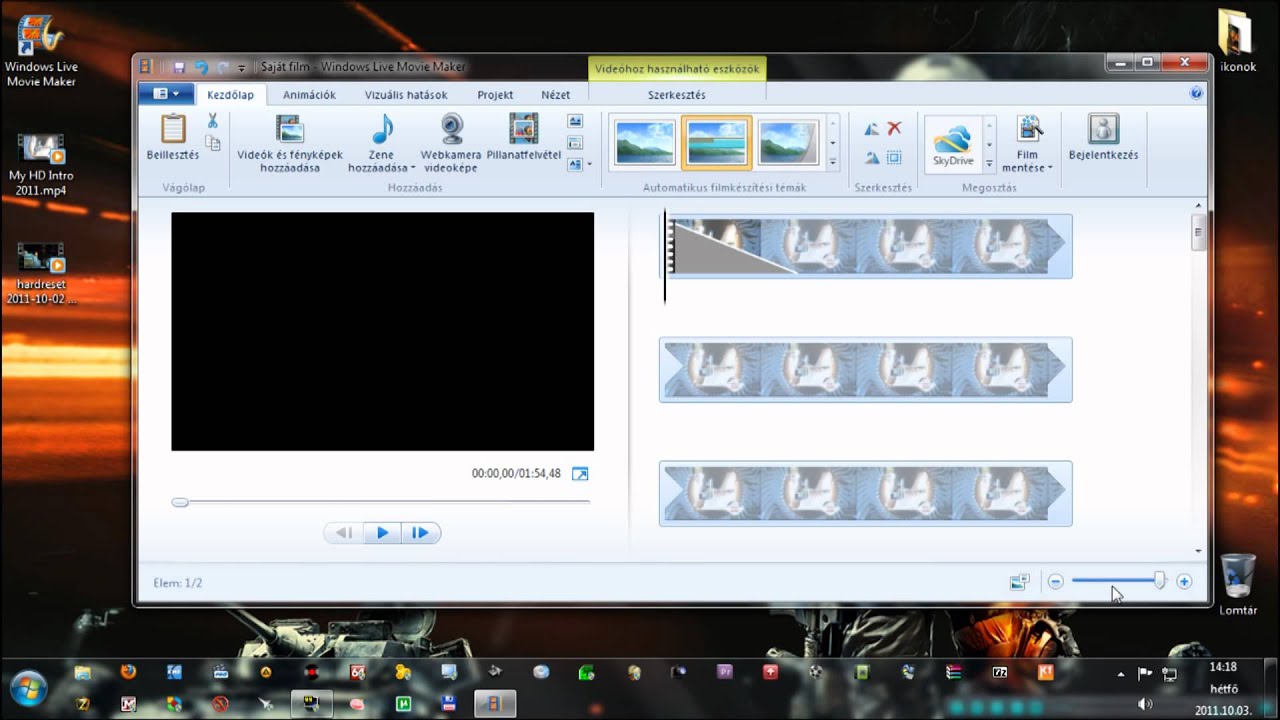Viewport: 1280px width, 720px height.
Task: Click the add title icon beside Pillanatfelvétel
Action: point(575,121)
